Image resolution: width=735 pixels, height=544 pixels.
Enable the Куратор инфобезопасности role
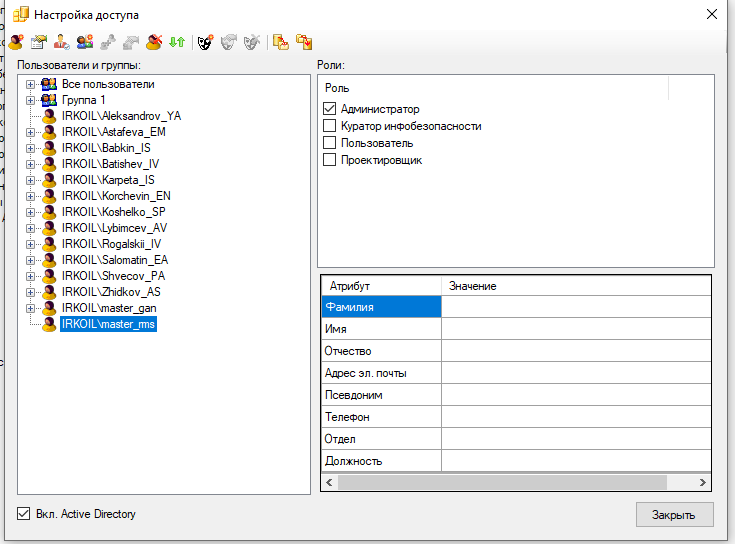(330, 126)
